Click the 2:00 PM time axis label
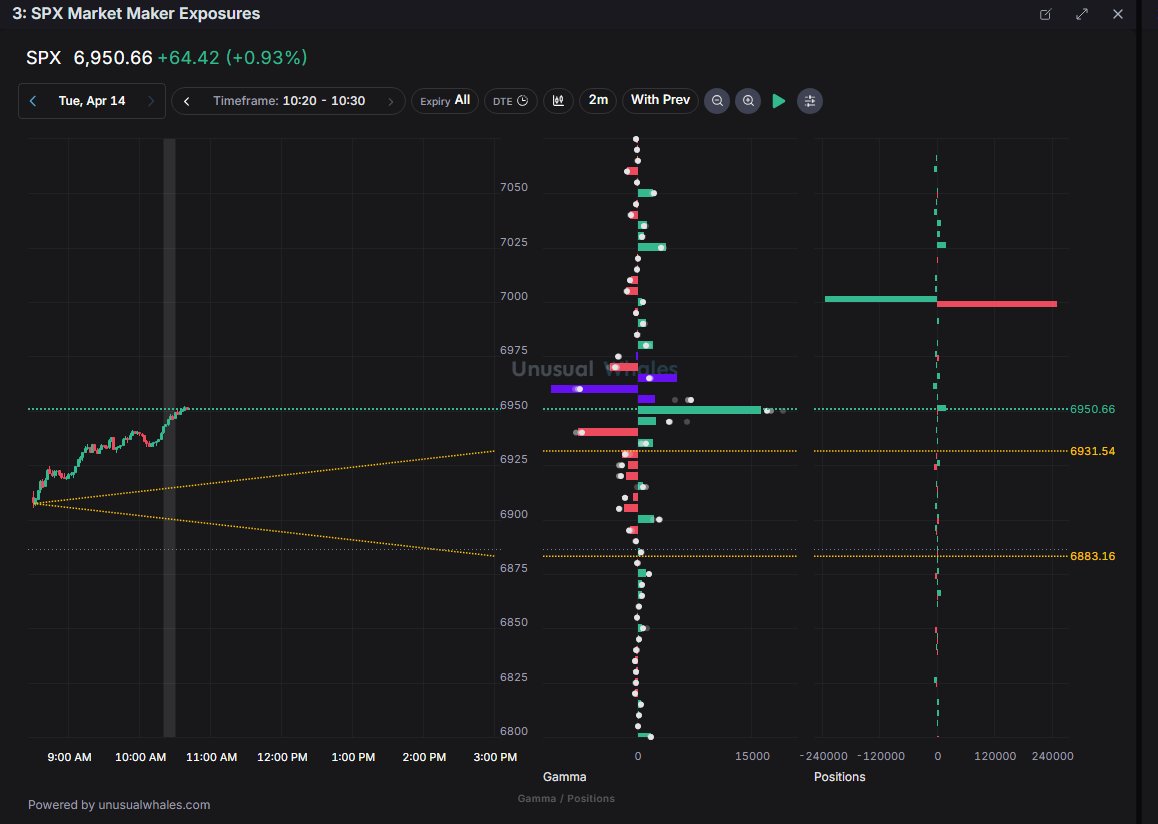Viewport: 1158px width, 824px height. coord(424,758)
